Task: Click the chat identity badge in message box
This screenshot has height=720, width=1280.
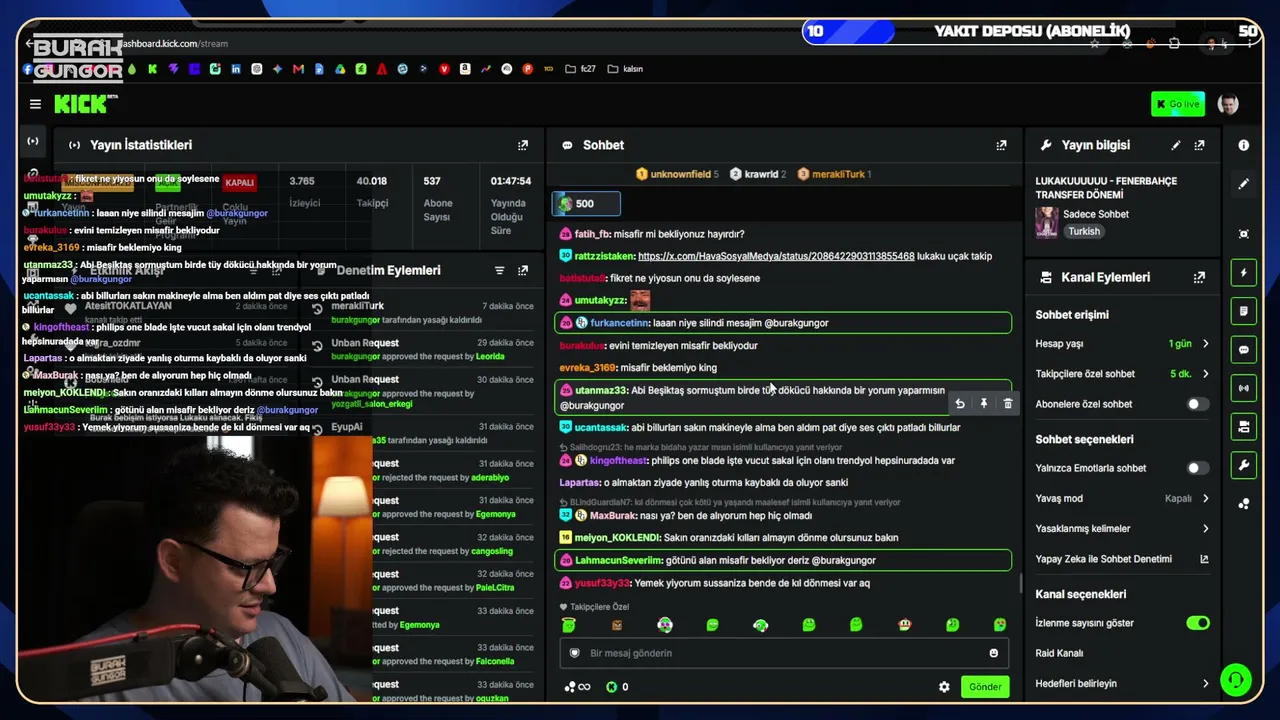Action: 575,653
